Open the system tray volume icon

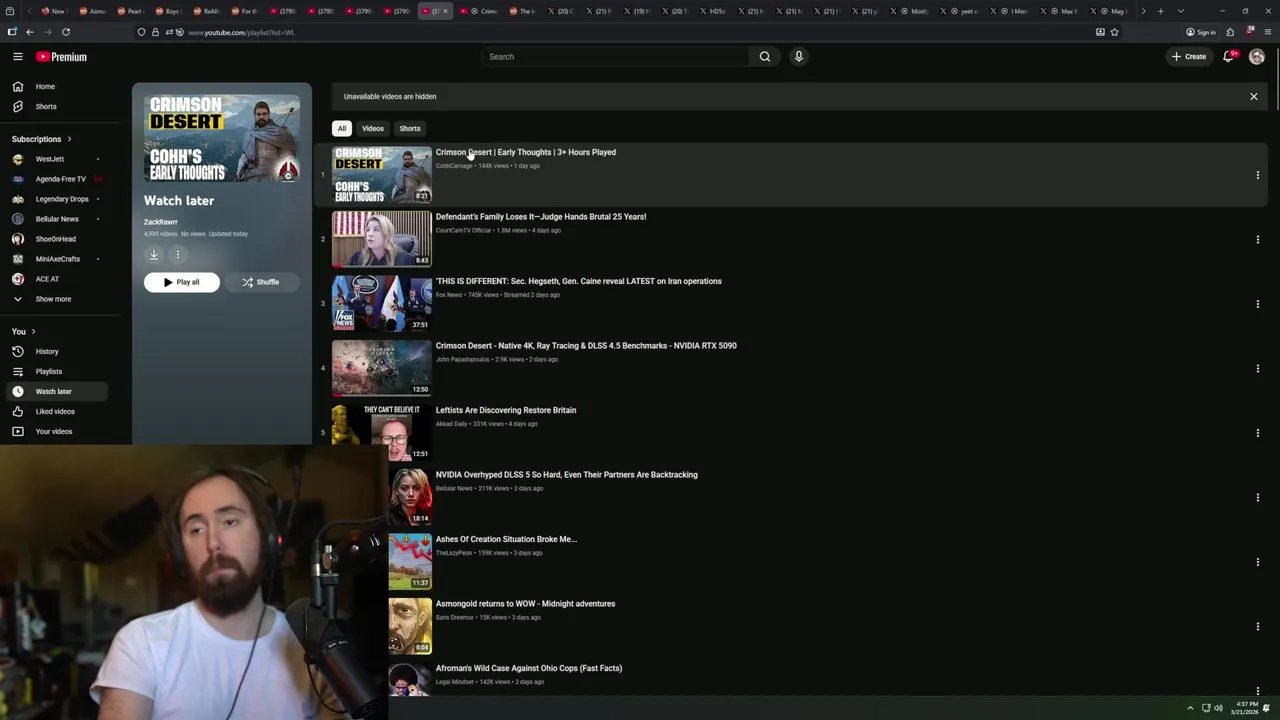1218,708
